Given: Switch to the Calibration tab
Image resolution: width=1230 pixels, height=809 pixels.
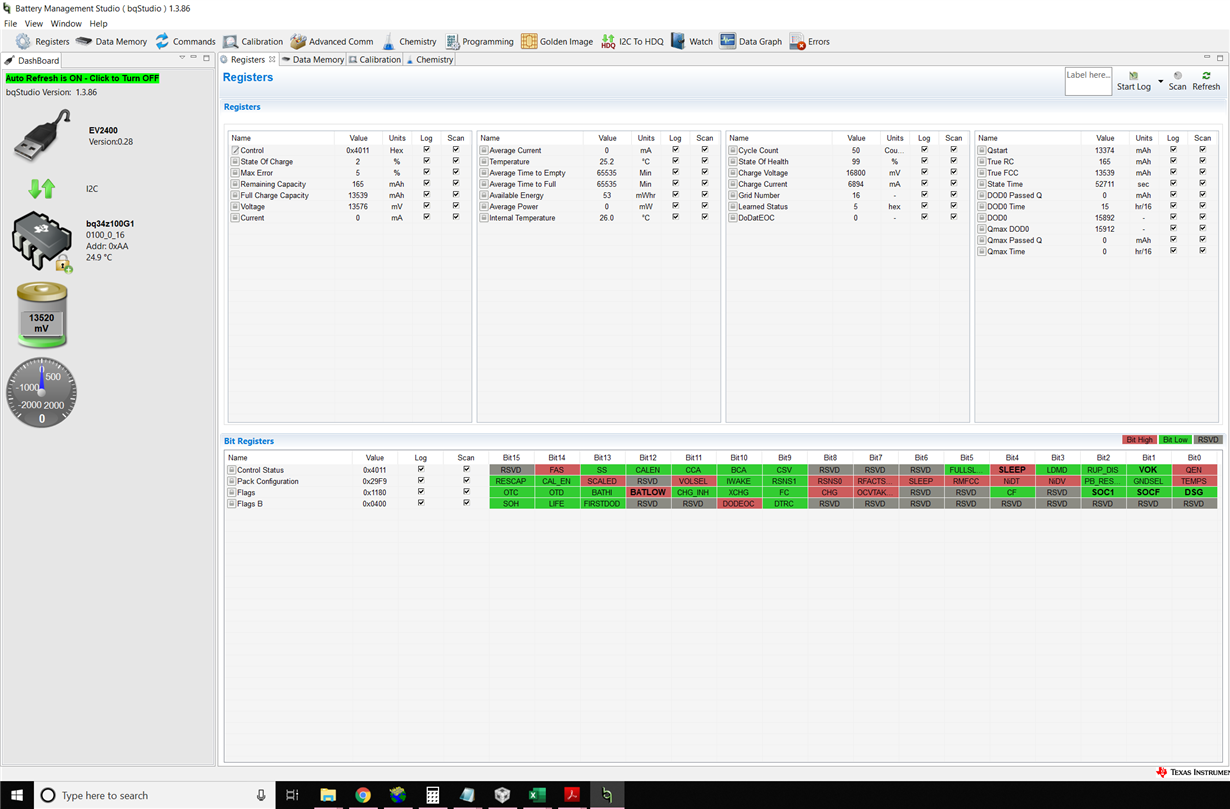Looking at the screenshot, I should click(x=375, y=60).
